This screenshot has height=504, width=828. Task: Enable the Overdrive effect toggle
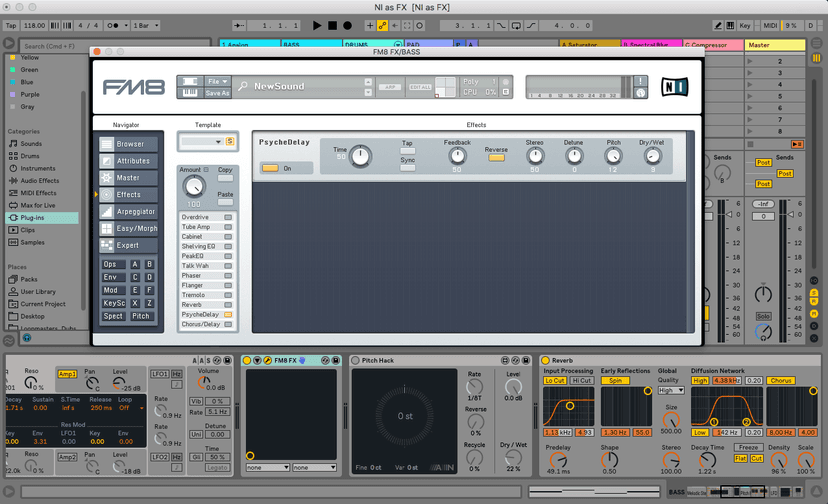pos(228,217)
